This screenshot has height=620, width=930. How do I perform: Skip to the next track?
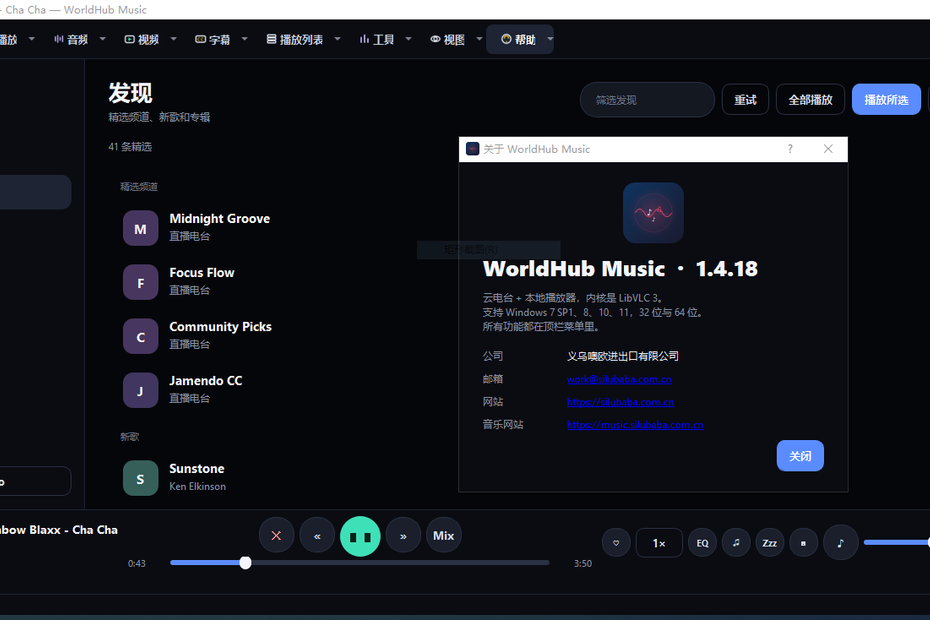[403, 536]
